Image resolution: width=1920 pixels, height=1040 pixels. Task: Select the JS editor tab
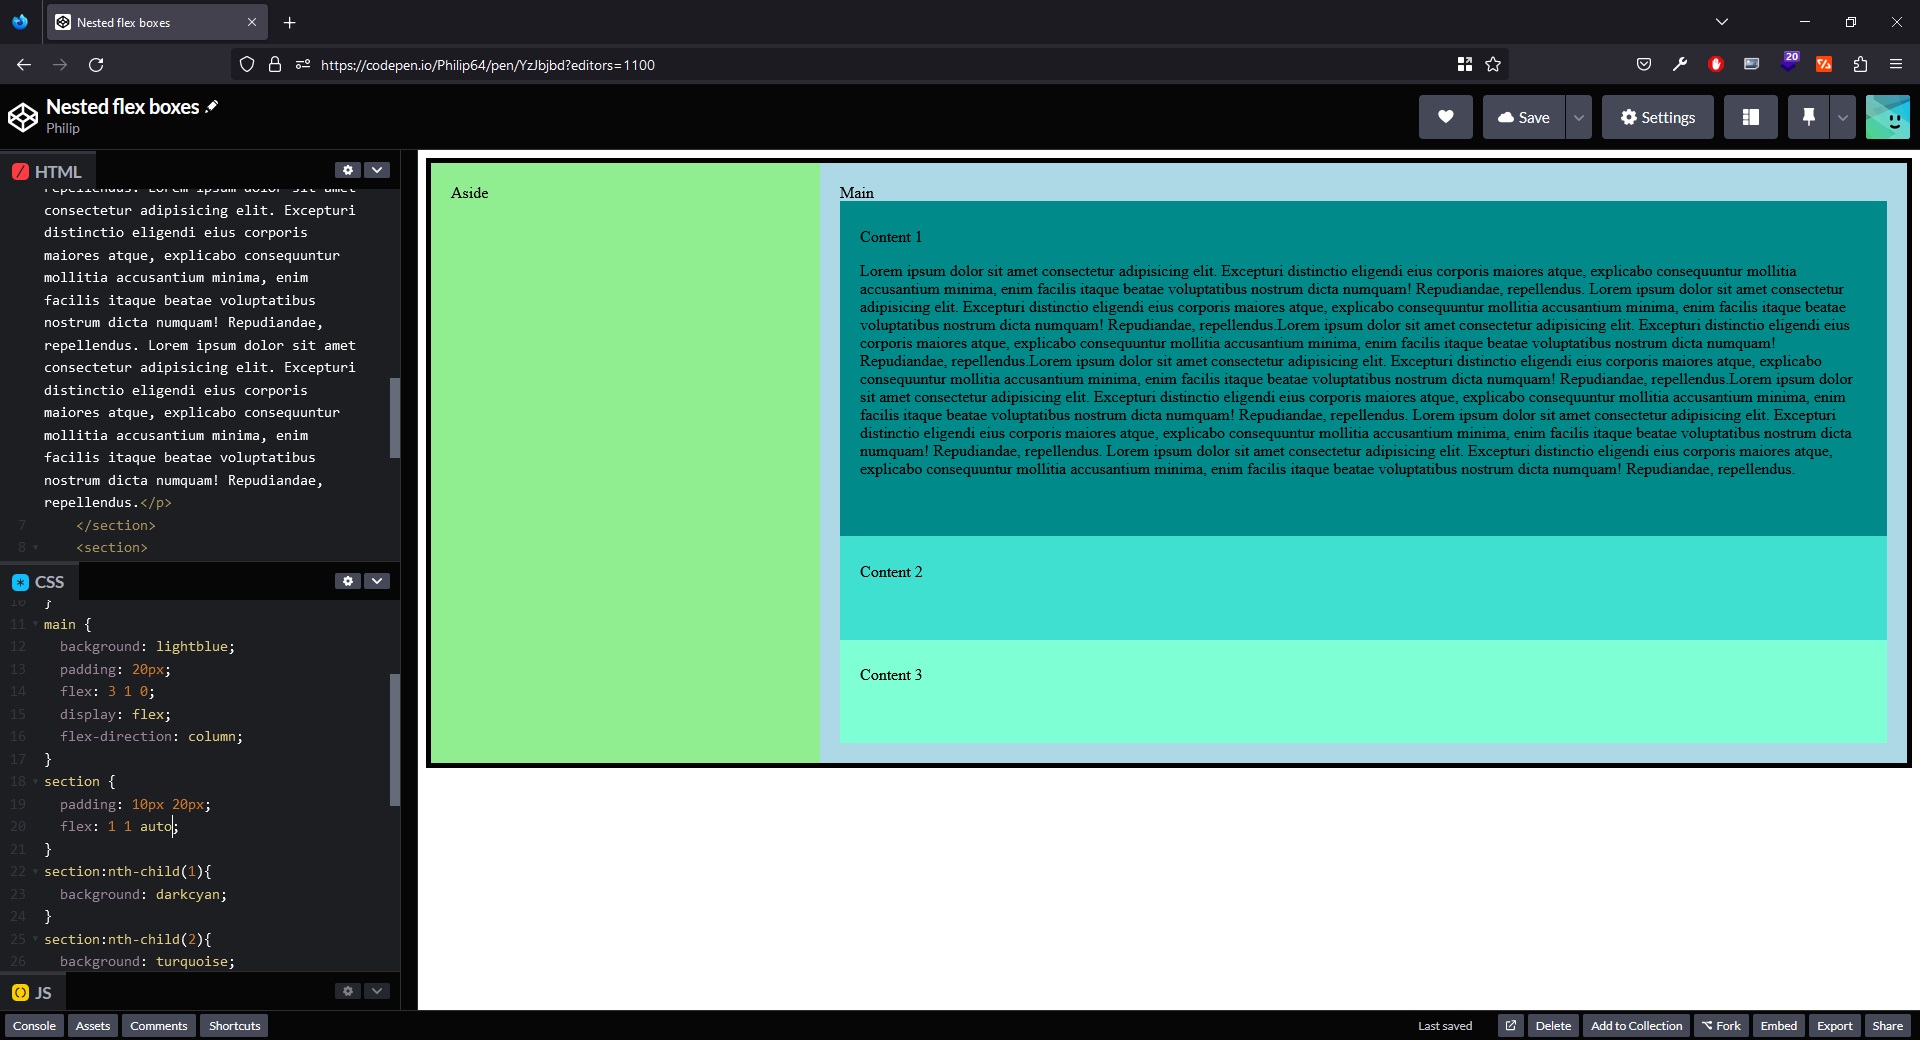[32, 992]
